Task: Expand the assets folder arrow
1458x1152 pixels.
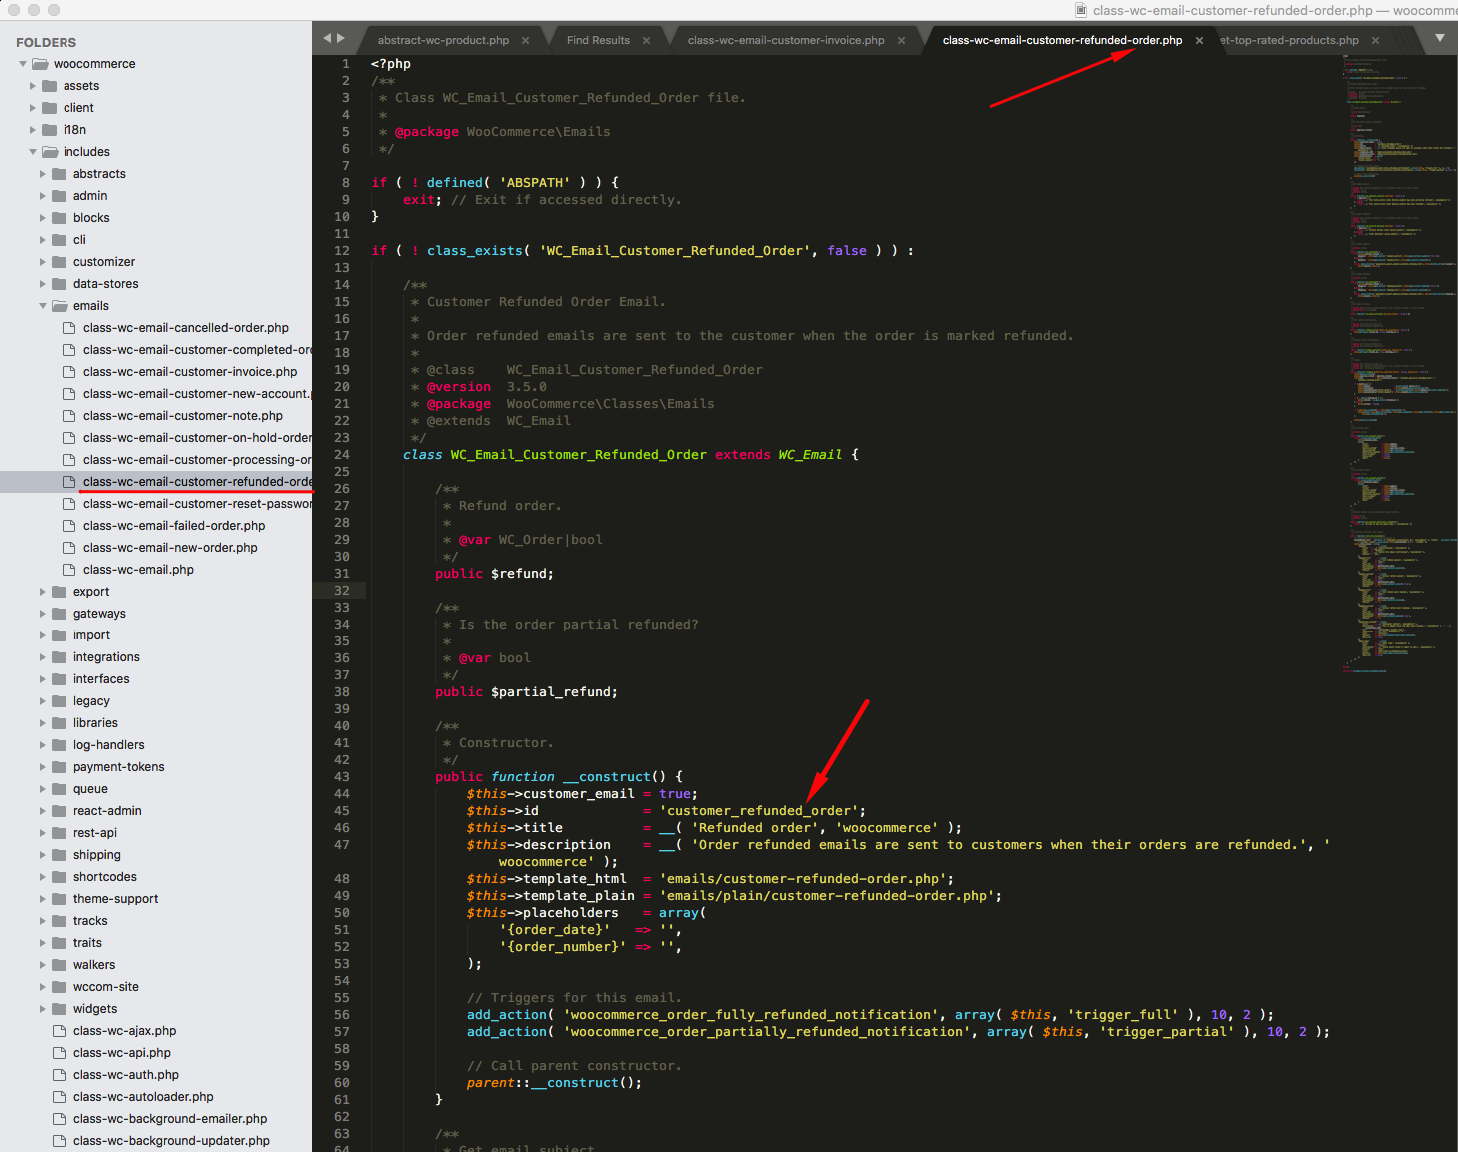Action: (33, 86)
